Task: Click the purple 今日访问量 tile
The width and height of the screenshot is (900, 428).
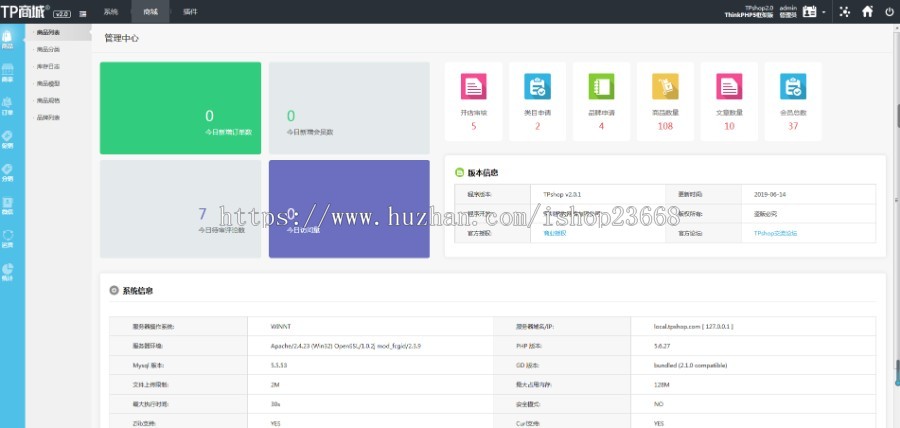Action: 349,209
